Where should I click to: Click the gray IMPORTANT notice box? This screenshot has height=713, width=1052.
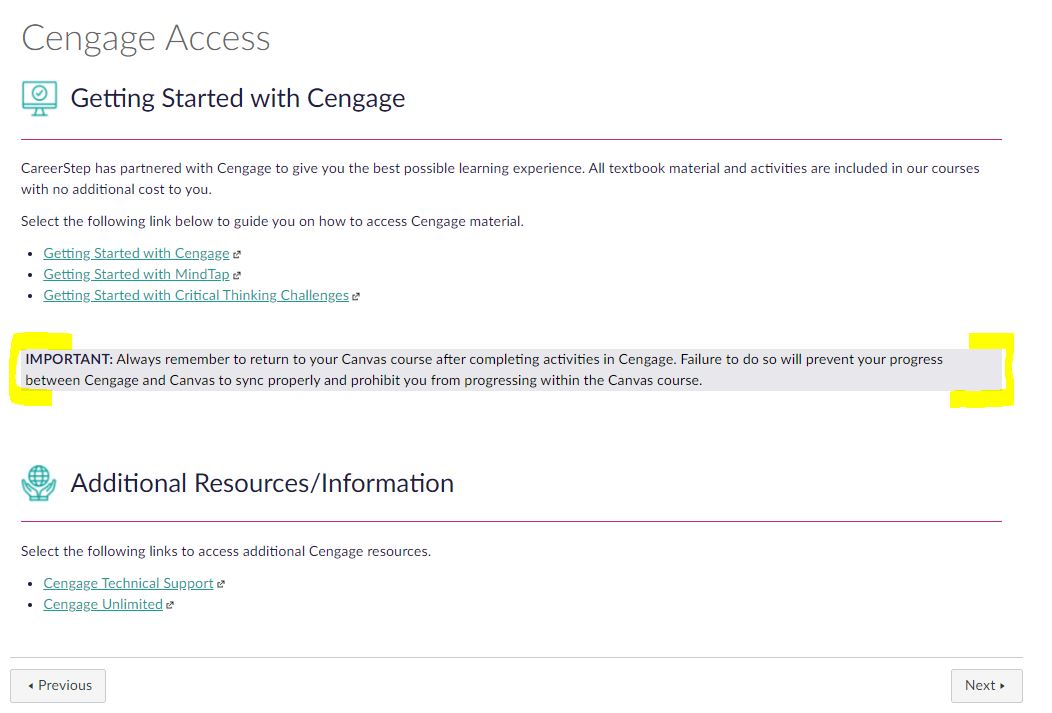(x=510, y=370)
